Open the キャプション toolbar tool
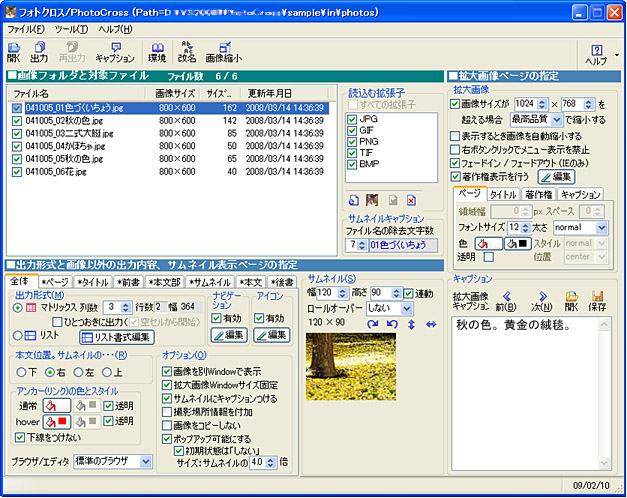Image resolution: width=627 pixels, height=498 pixels. [x=115, y=52]
